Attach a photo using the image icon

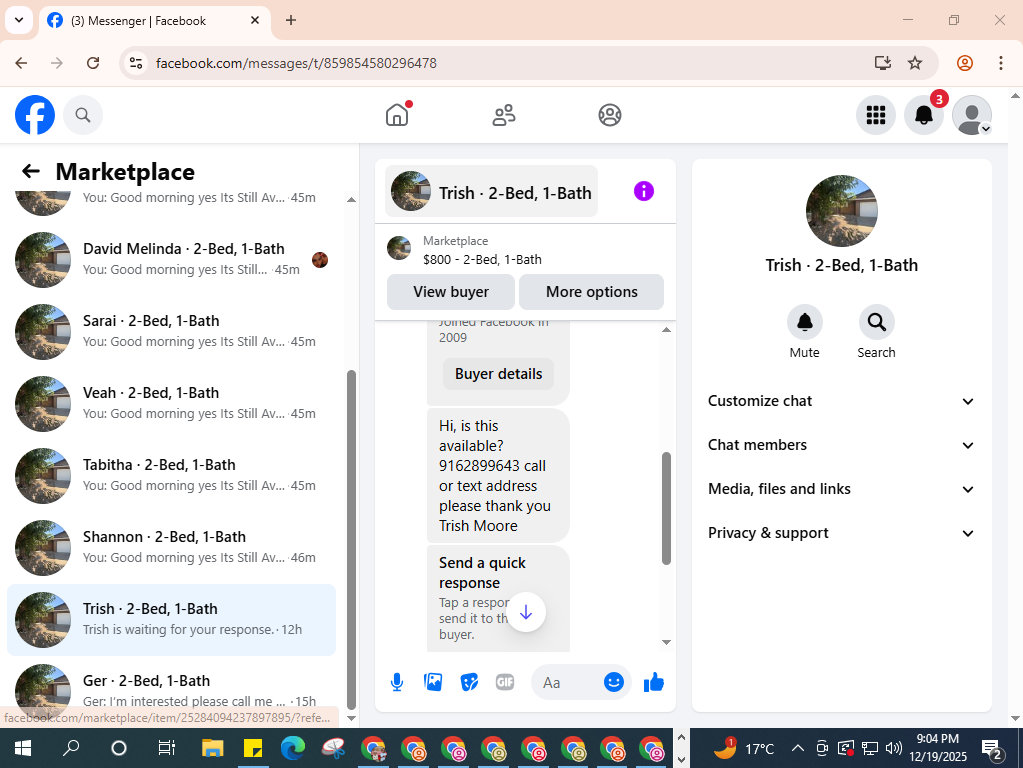coord(433,683)
